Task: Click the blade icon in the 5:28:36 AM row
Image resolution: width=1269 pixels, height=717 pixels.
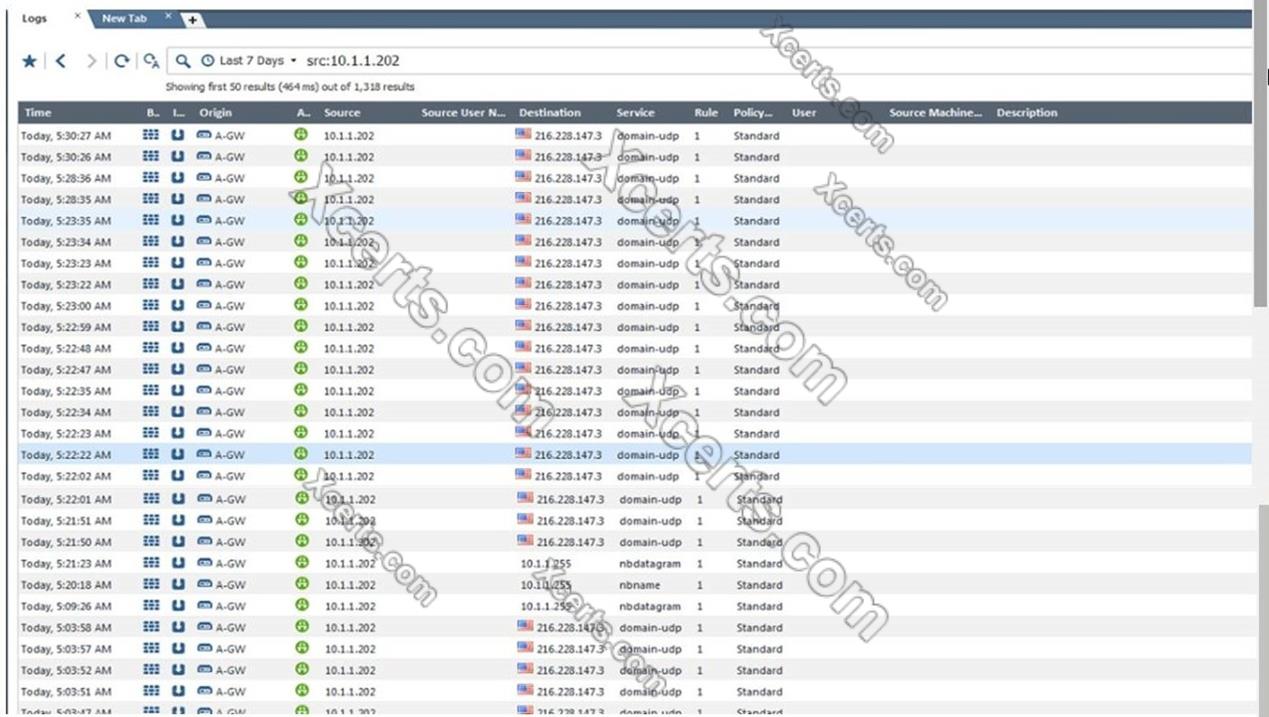Action: click(x=151, y=178)
